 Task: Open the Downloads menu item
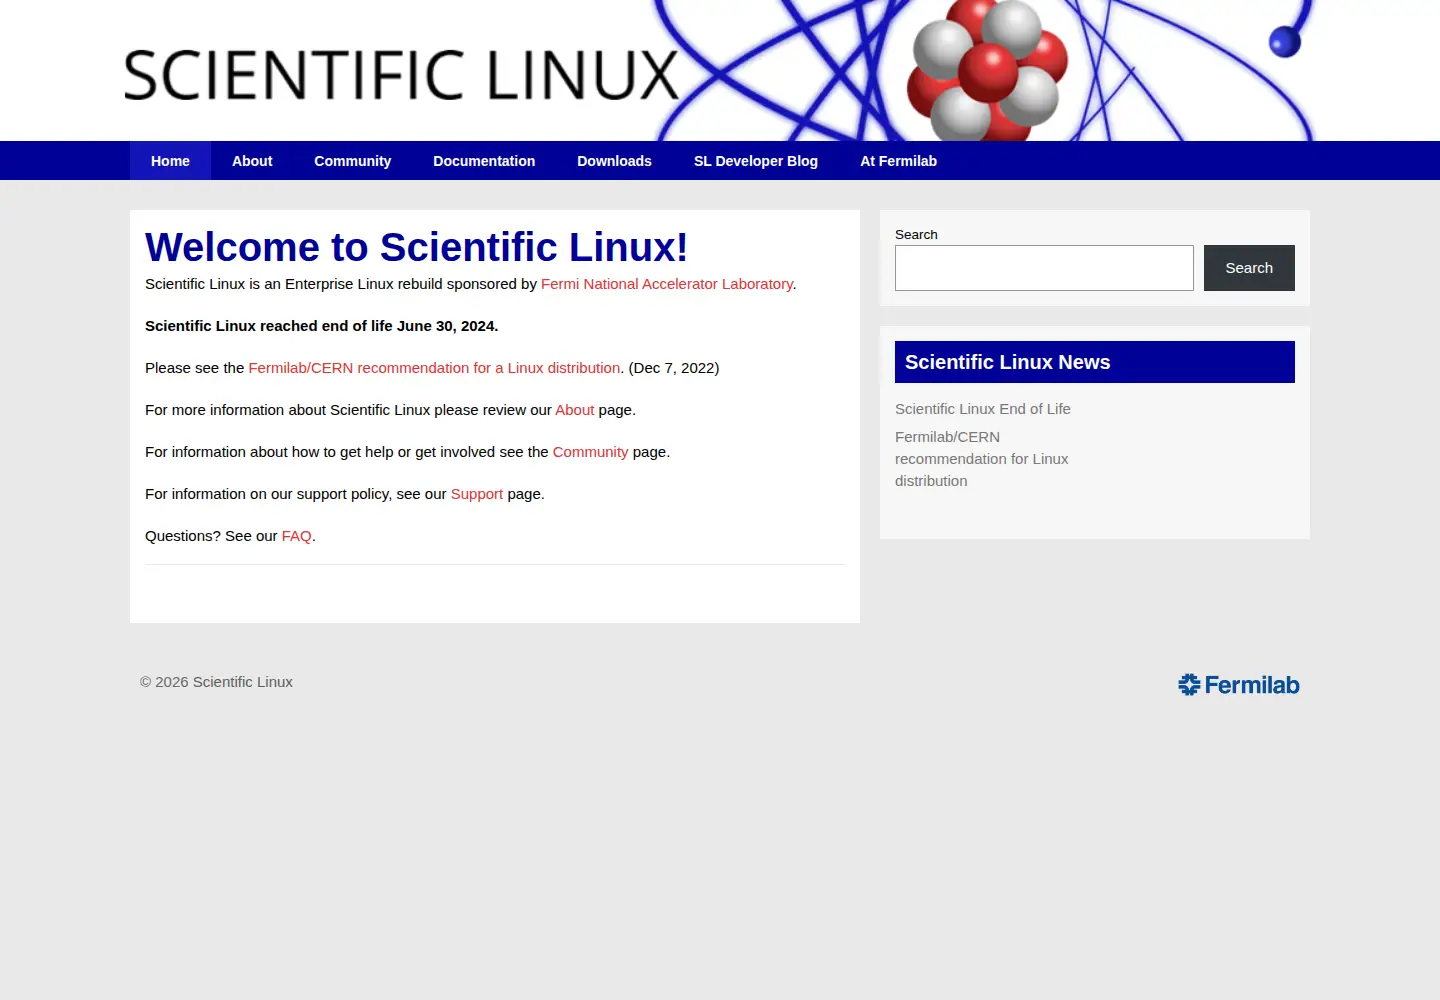tap(614, 161)
